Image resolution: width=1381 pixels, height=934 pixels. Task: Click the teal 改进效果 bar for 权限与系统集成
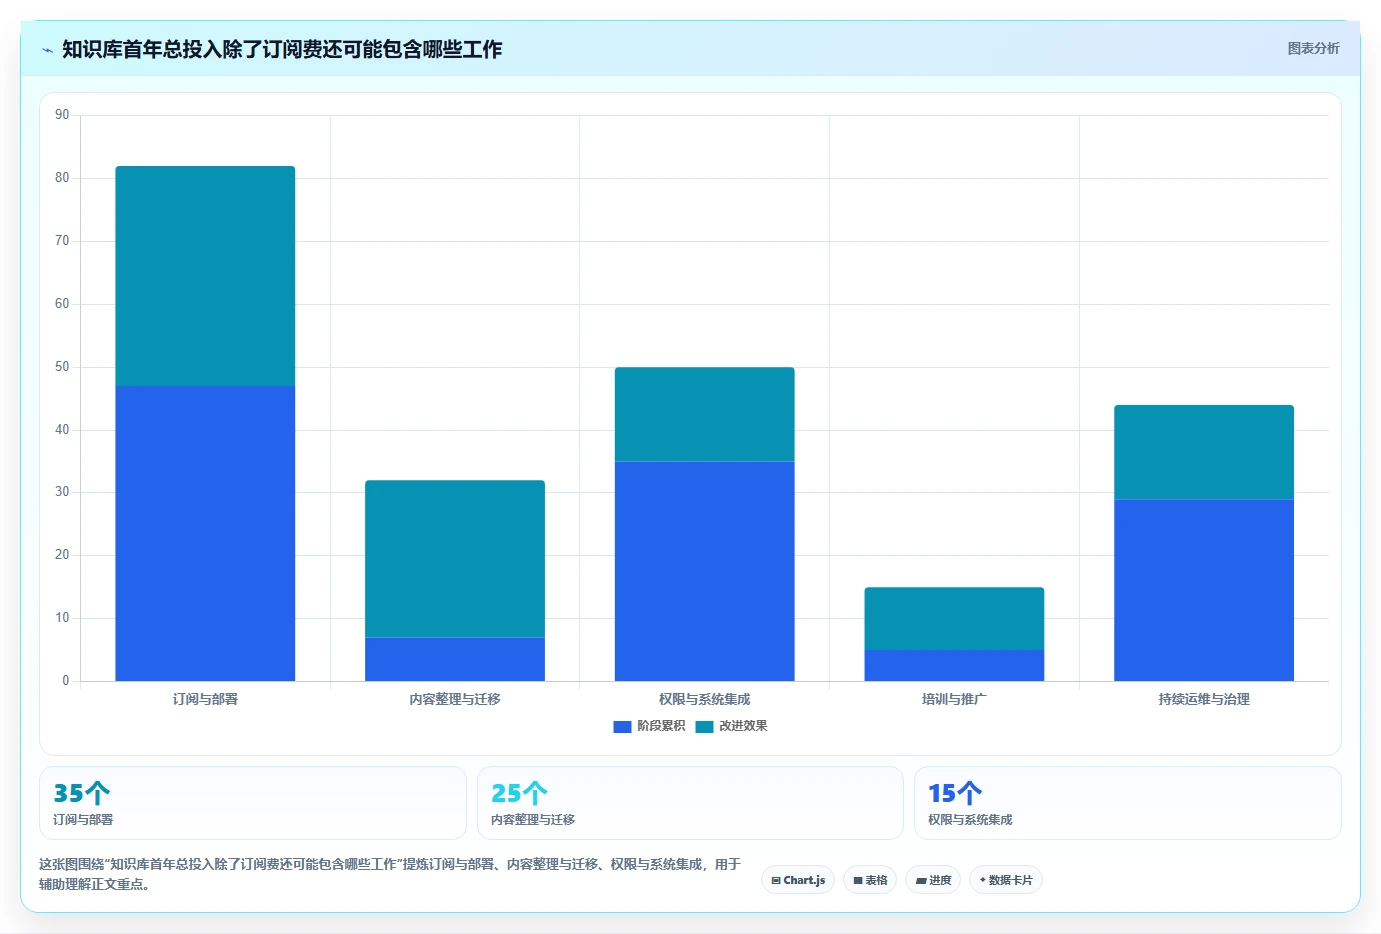coord(705,414)
